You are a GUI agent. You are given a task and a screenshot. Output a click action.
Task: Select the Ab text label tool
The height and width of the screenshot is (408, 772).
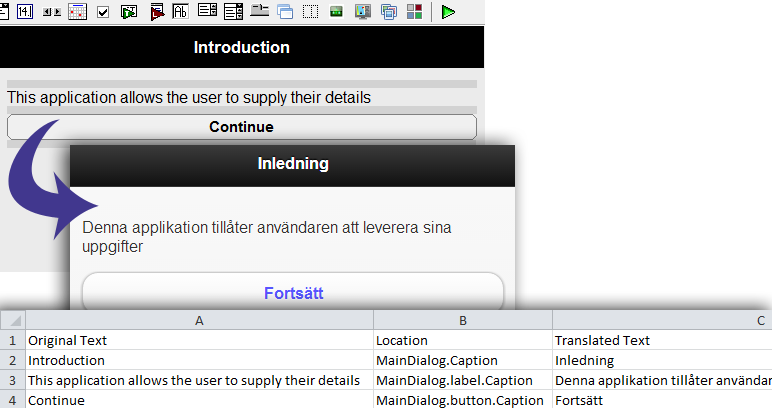coord(180,11)
